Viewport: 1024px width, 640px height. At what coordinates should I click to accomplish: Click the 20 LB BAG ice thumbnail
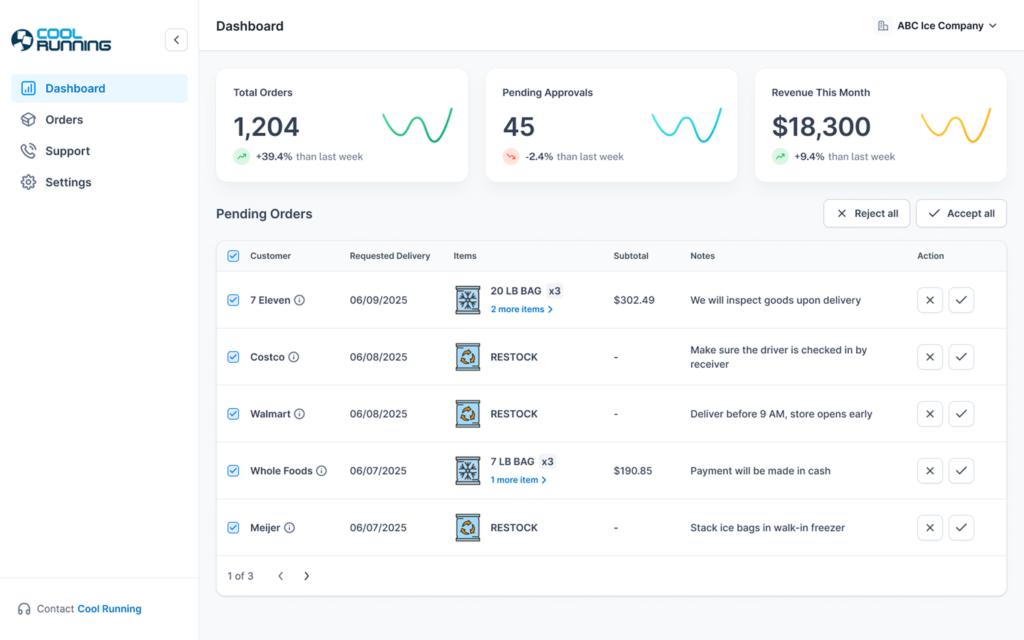[468, 300]
